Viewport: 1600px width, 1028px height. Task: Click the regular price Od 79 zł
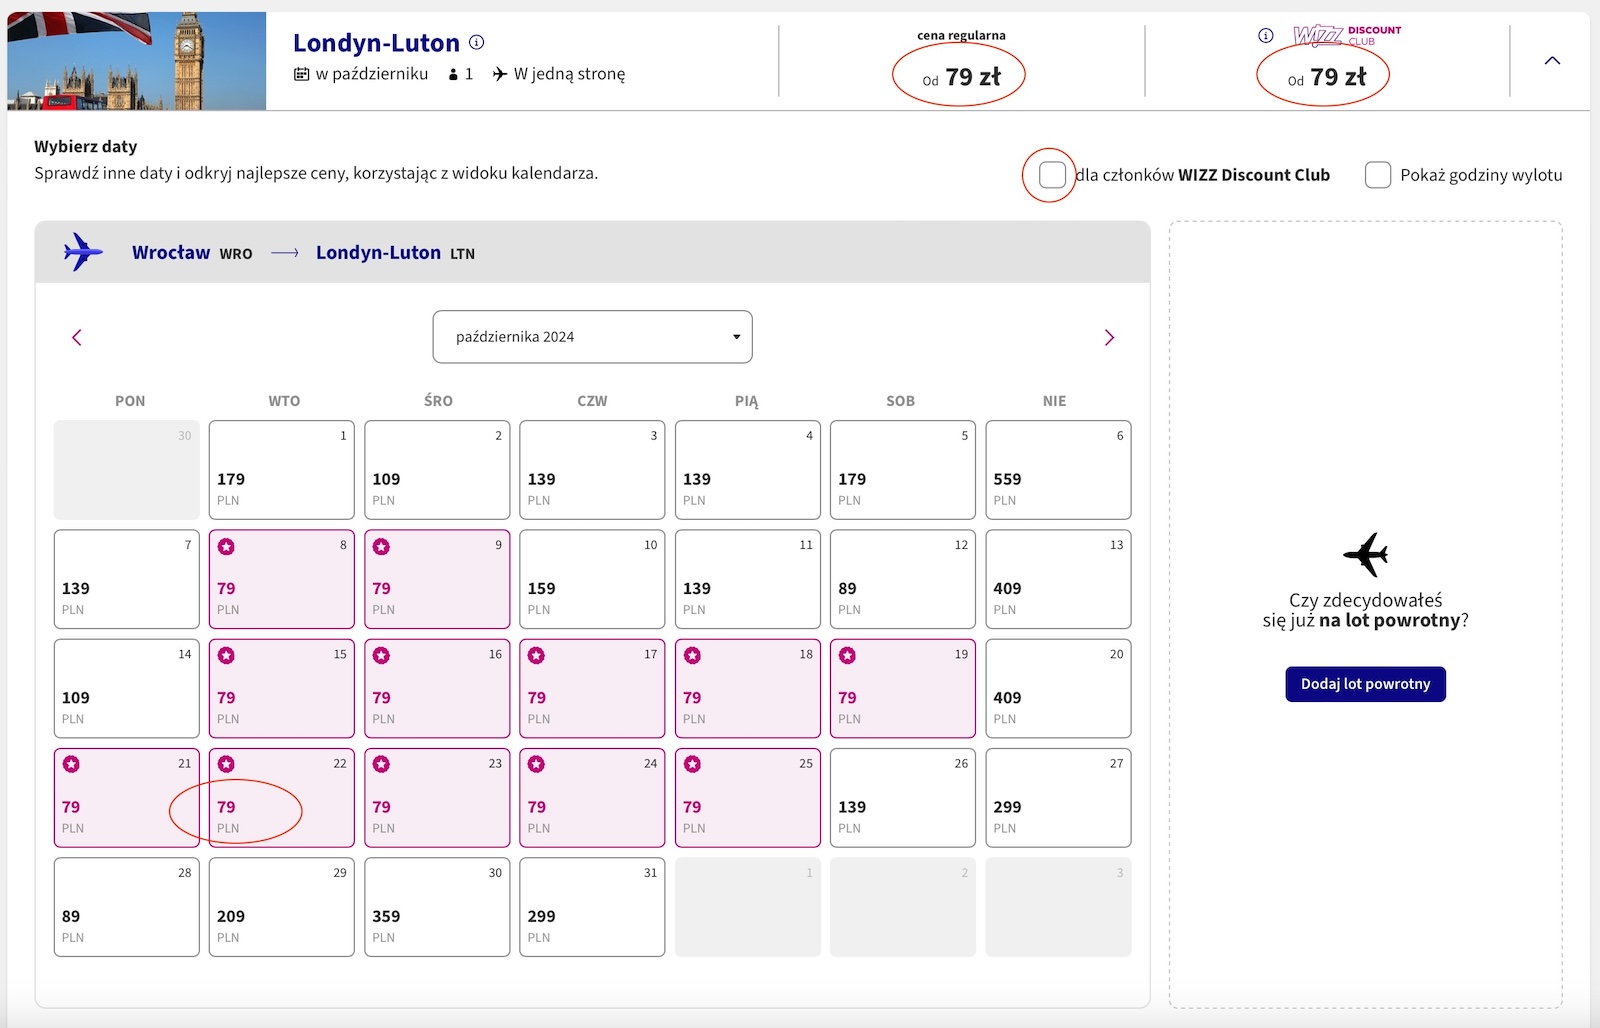(961, 77)
